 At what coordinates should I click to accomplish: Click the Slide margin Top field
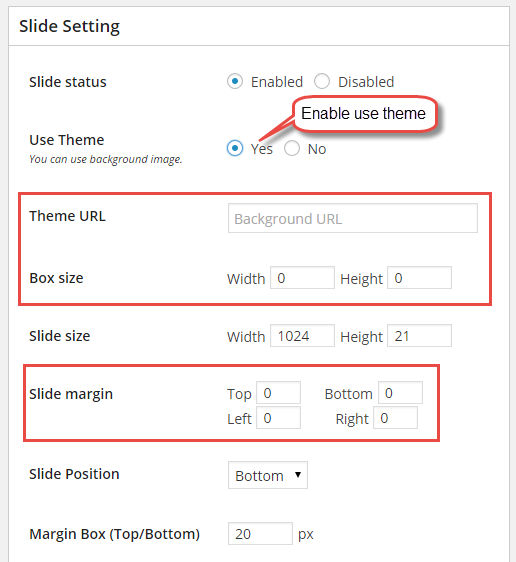[278, 393]
